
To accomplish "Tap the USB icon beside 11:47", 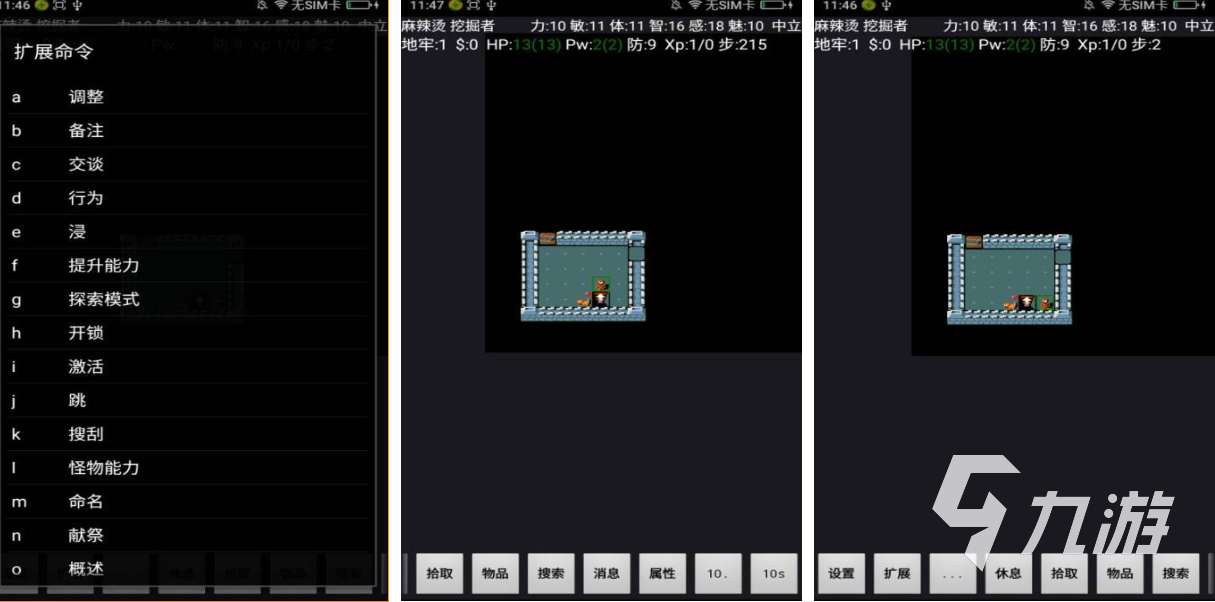I will (491, 6).
